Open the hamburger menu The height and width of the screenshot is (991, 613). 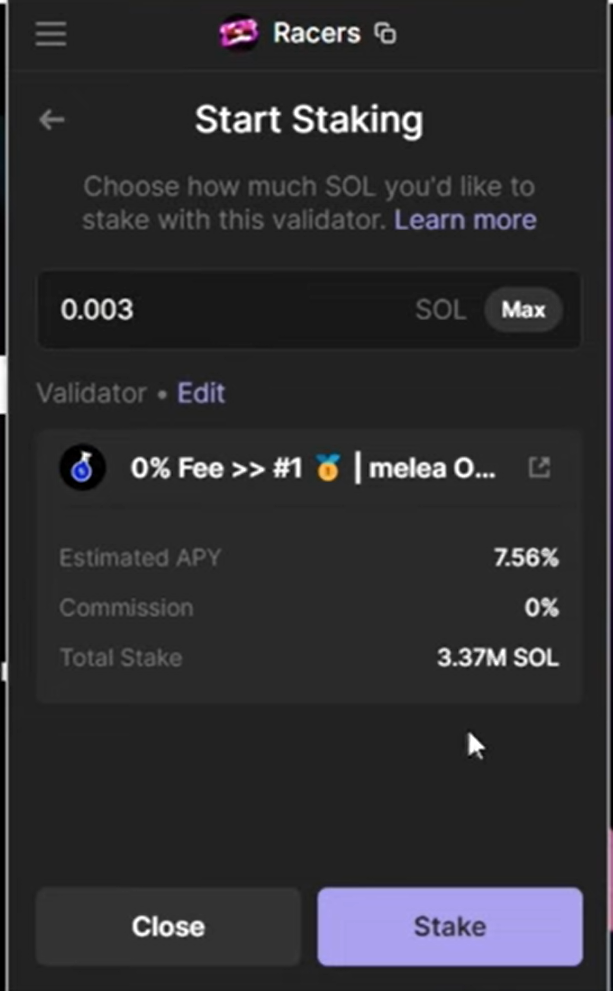50,34
